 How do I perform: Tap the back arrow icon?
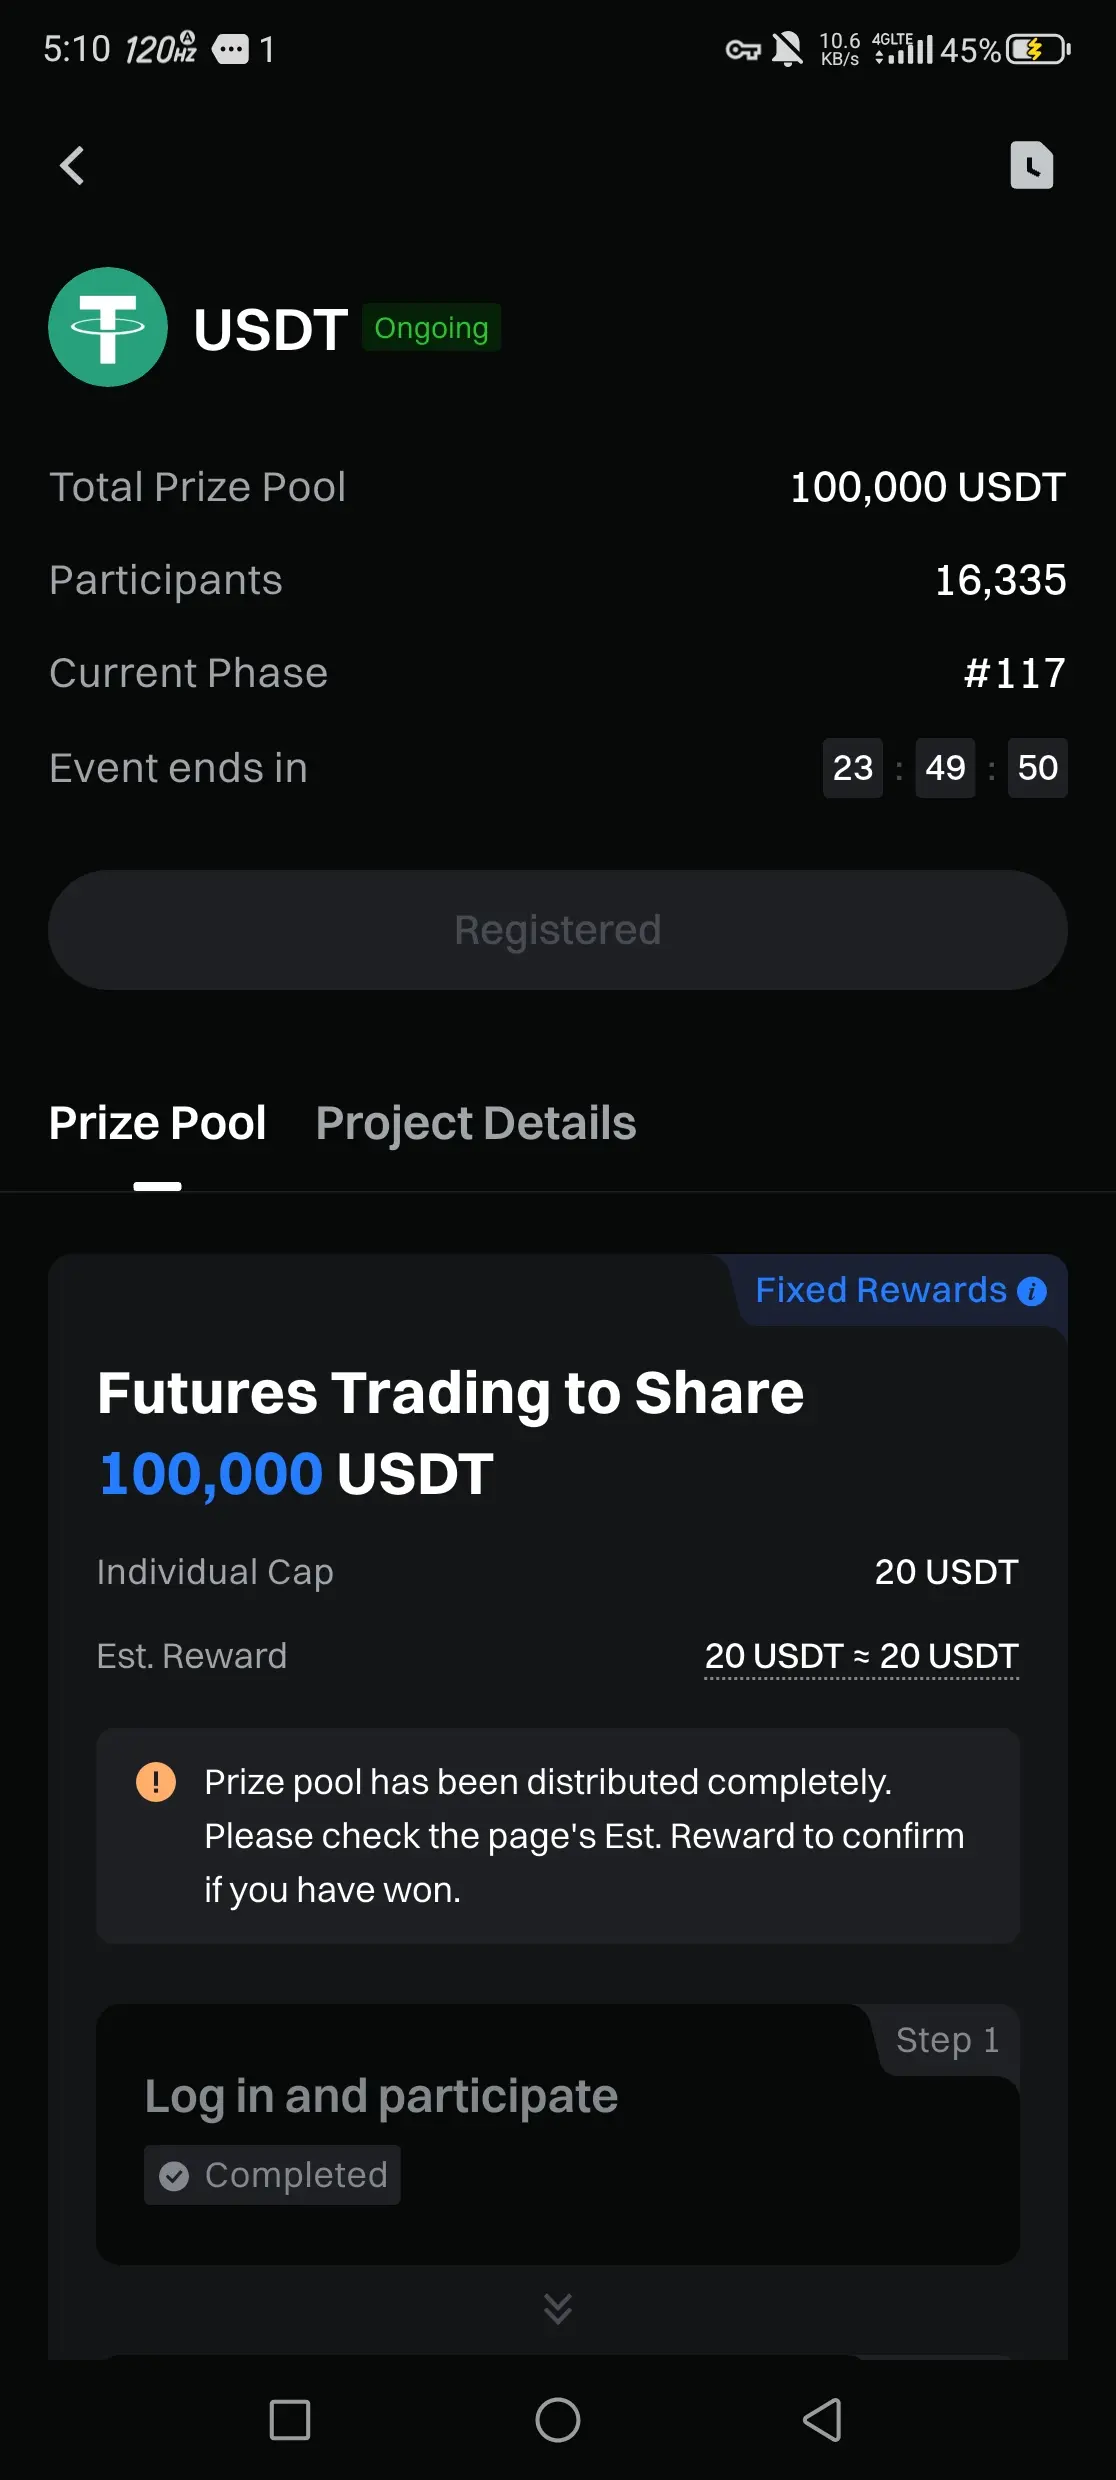(x=72, y=166)
